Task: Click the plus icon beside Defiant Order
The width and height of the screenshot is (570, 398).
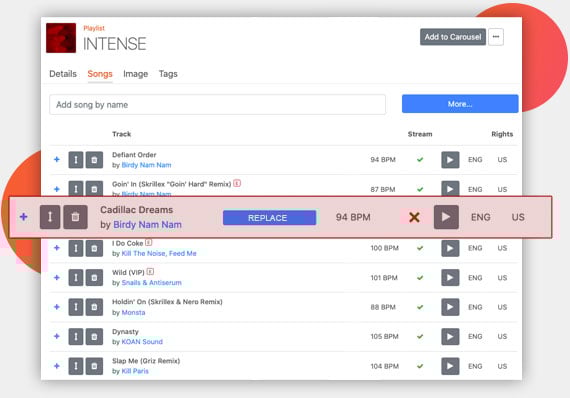Action: 57,160
